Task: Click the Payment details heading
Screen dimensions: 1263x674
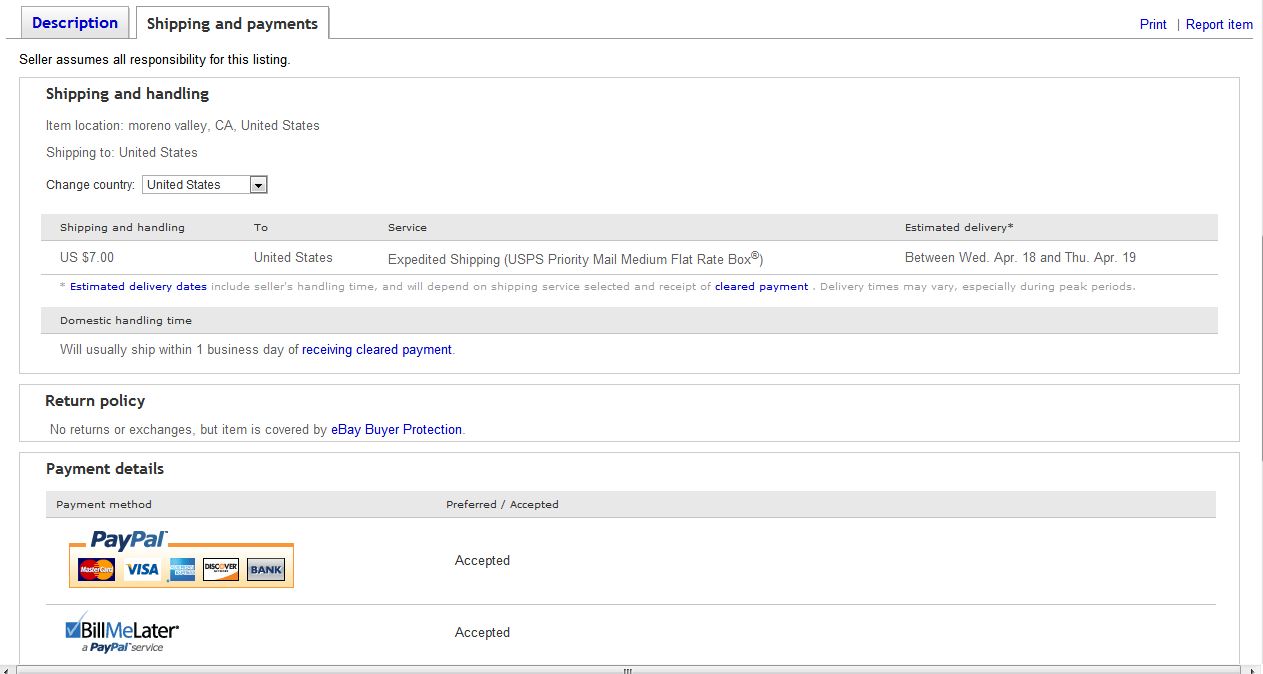Action: (105, 469)
